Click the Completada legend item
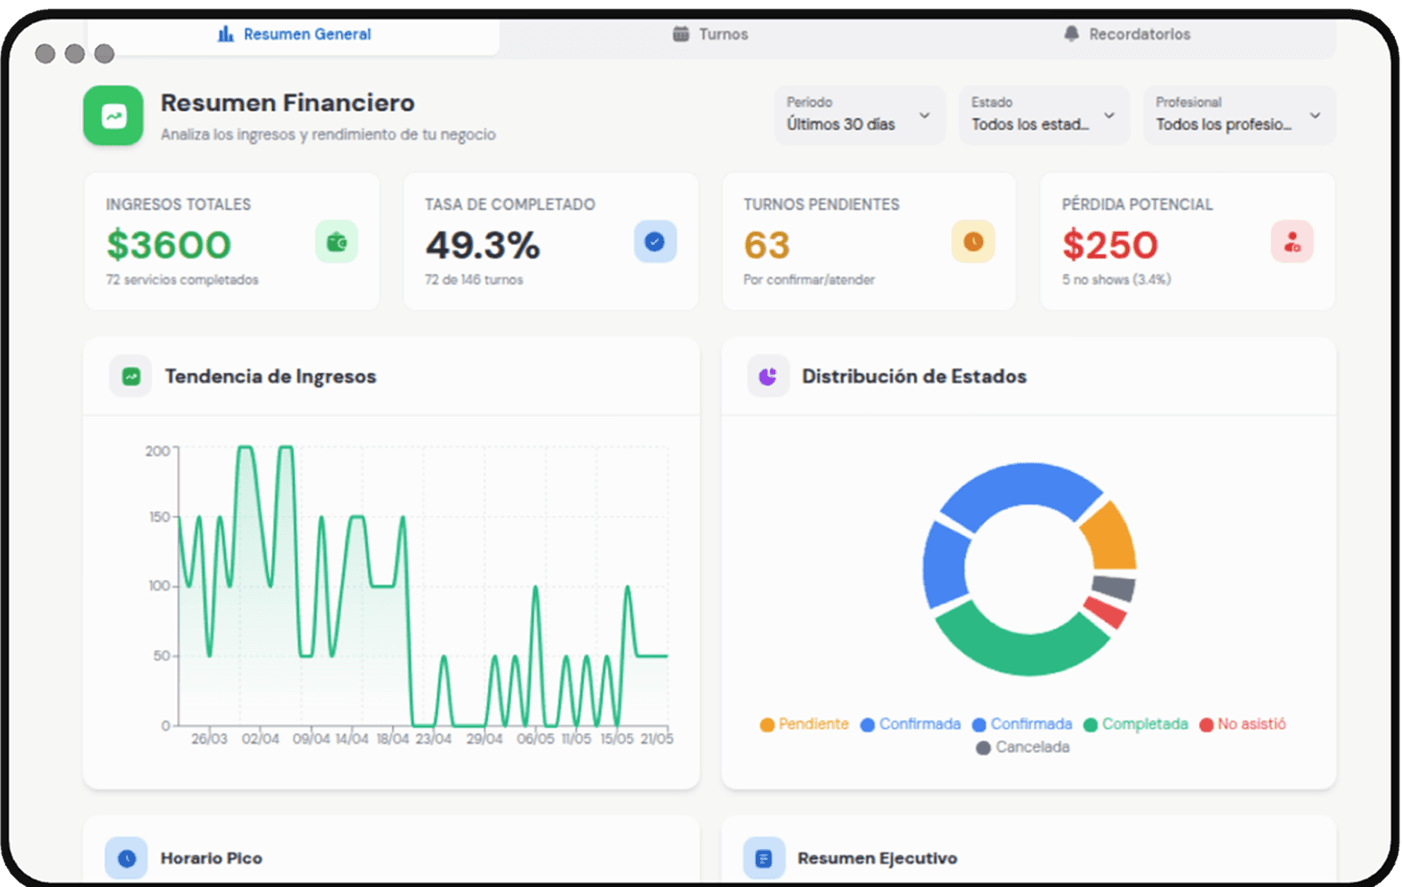The width and height of the screenshot is (1402, 887). coord(1136,724)
